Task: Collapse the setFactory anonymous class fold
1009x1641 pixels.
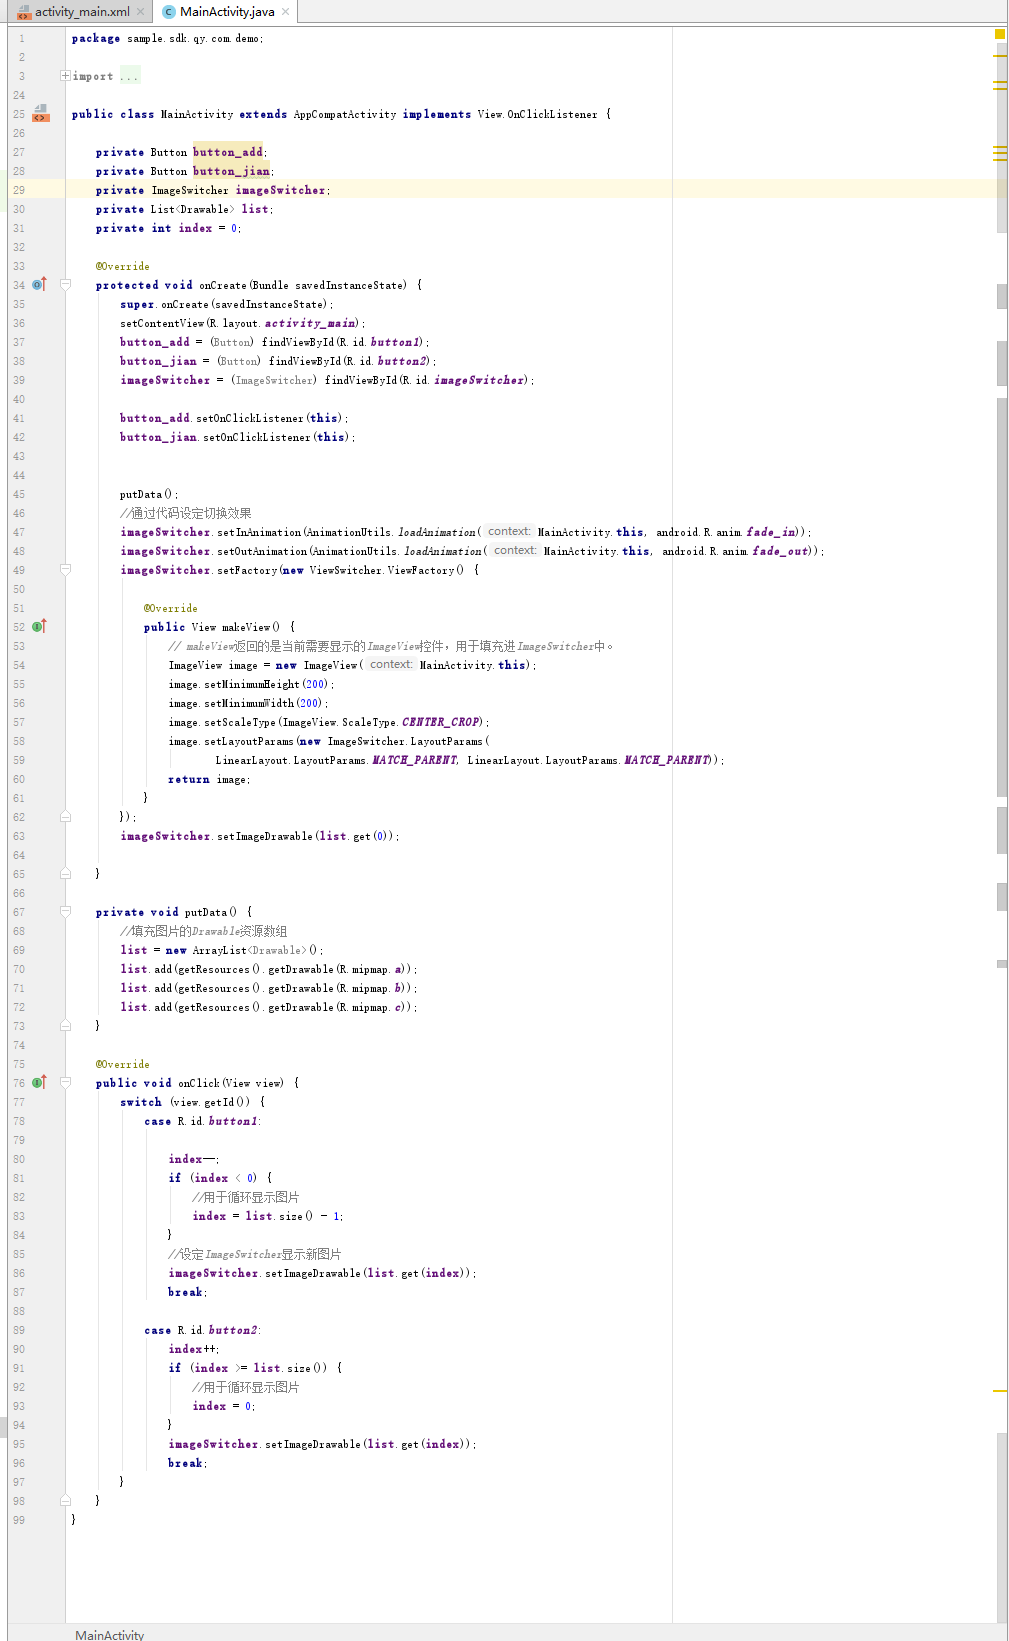Action: 65,570
